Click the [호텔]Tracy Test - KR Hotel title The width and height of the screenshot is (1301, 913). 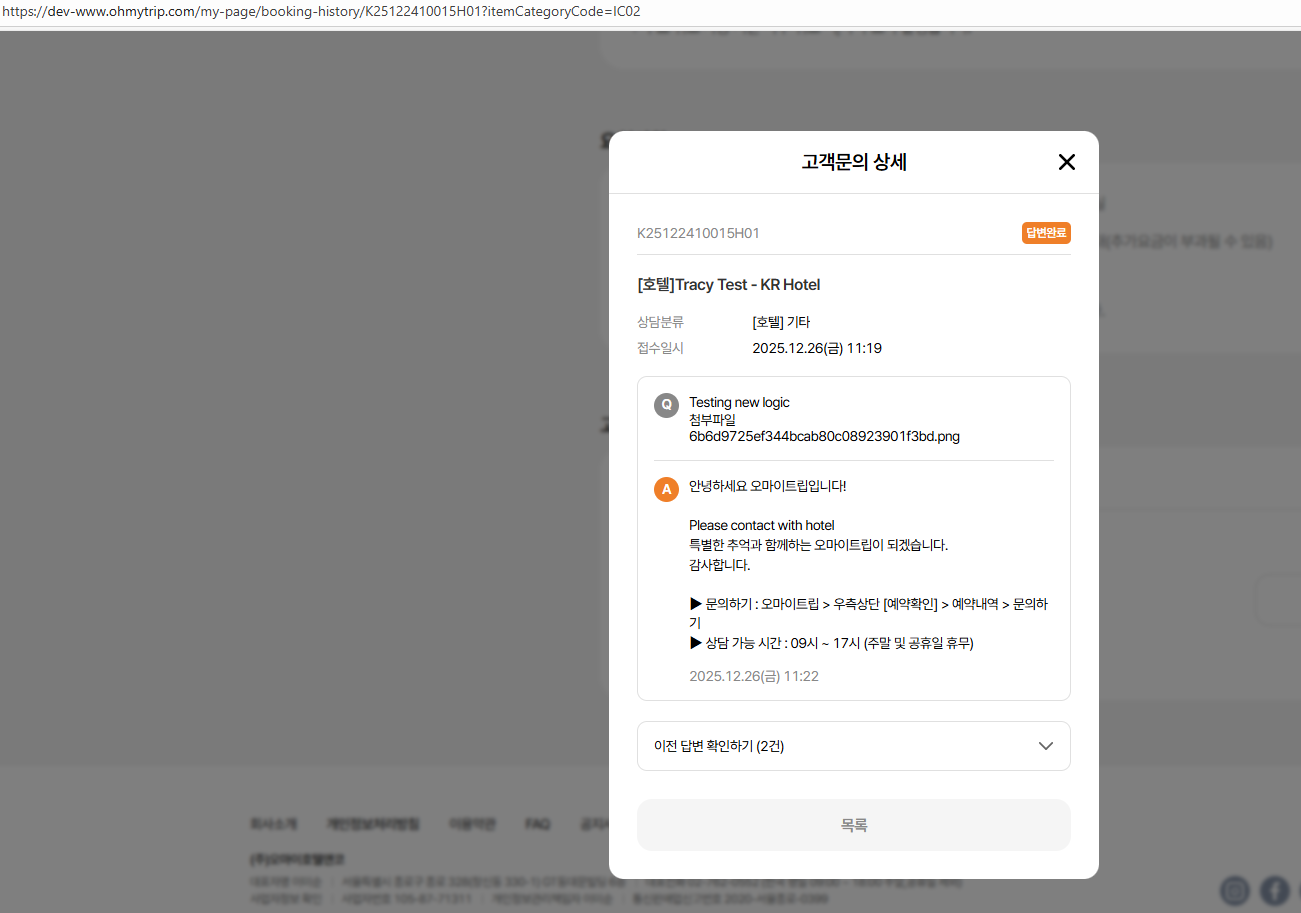coord(728,285)
